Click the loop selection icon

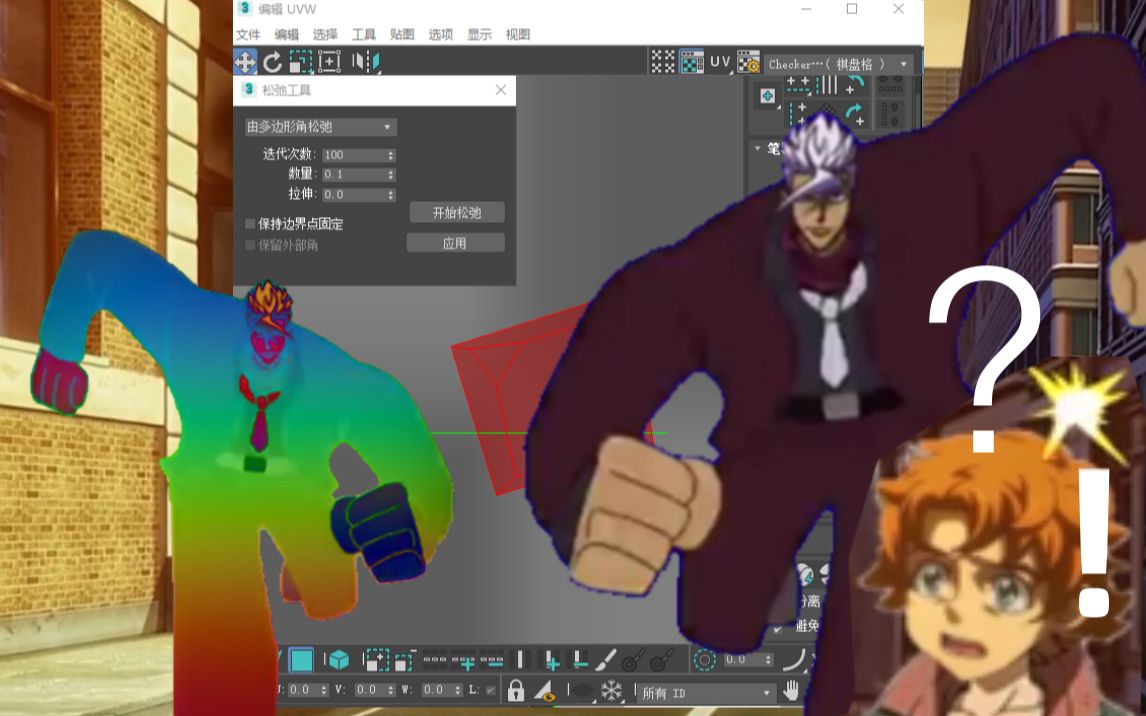click(435, 660)
